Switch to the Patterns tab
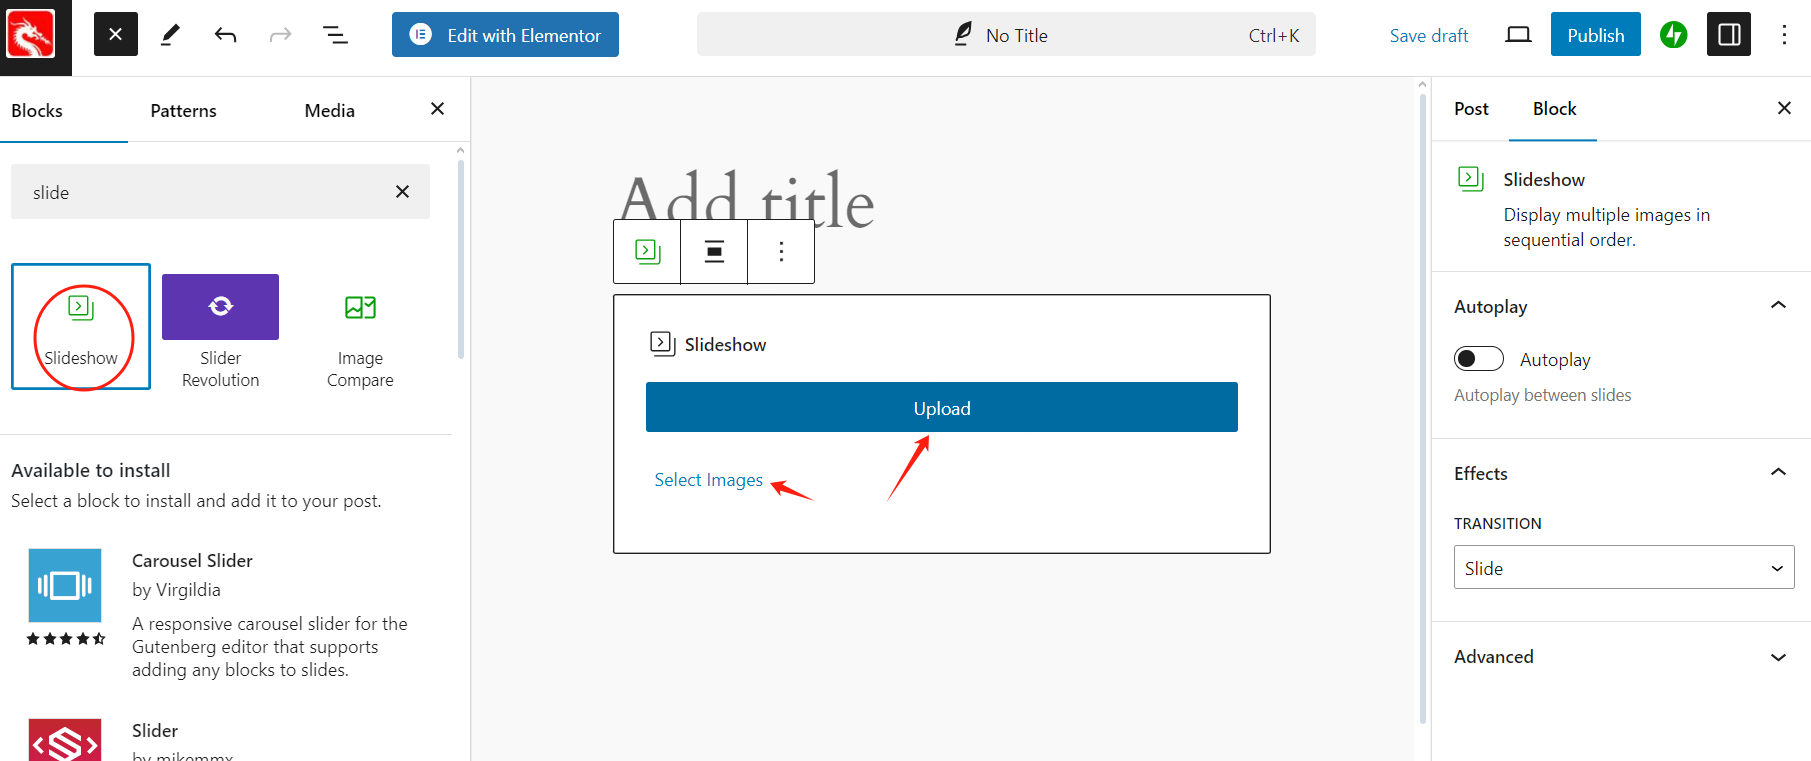1811x761 pixels. tap(183, 111)
